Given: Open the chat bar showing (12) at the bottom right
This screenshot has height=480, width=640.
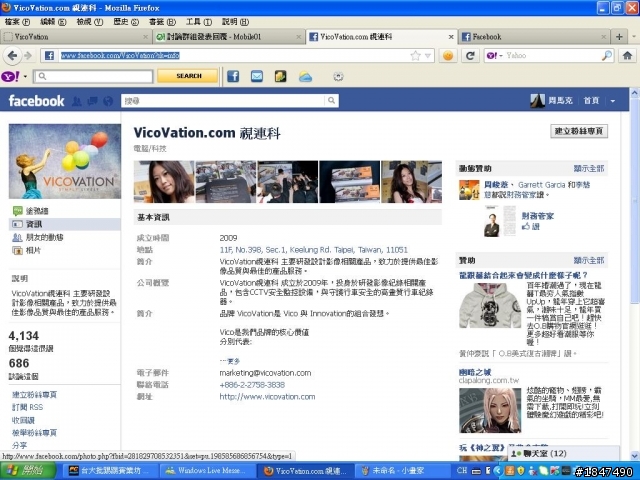Looking at the screenshot, I should (563, 453).
